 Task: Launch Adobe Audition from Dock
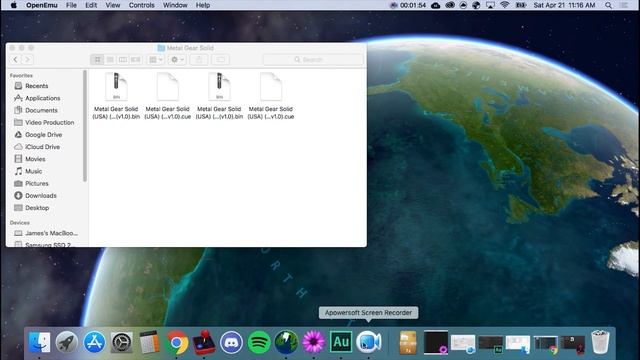341,342
